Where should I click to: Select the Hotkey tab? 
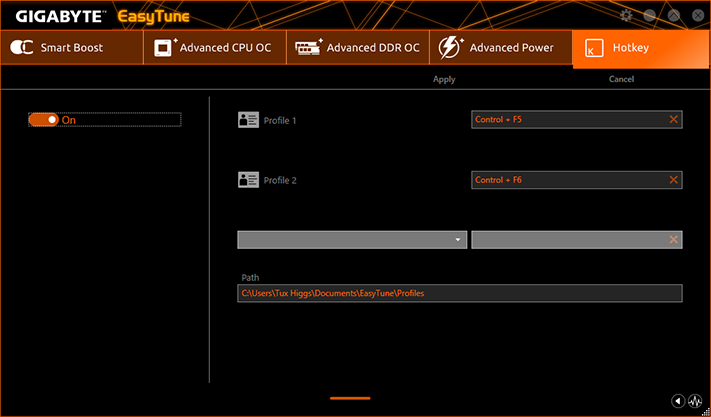pos(641,49)
